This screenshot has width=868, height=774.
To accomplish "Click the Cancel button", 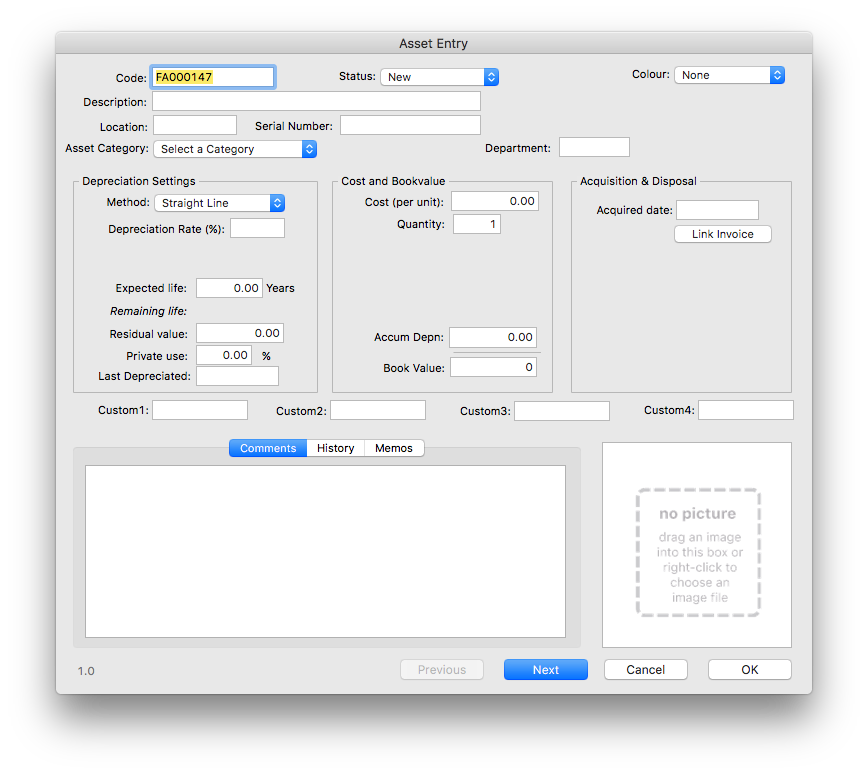I will 645,669.
